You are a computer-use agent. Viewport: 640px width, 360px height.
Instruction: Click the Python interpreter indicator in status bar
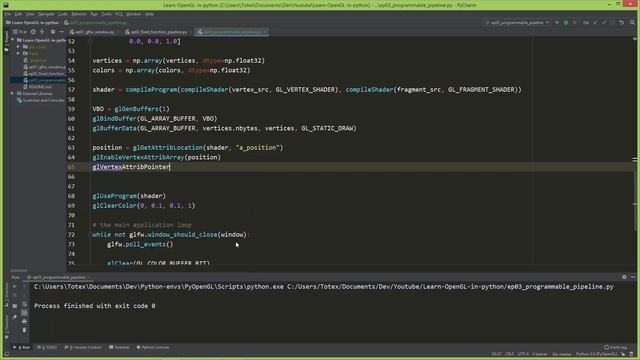pyautogui.click(x=597, y=354)
